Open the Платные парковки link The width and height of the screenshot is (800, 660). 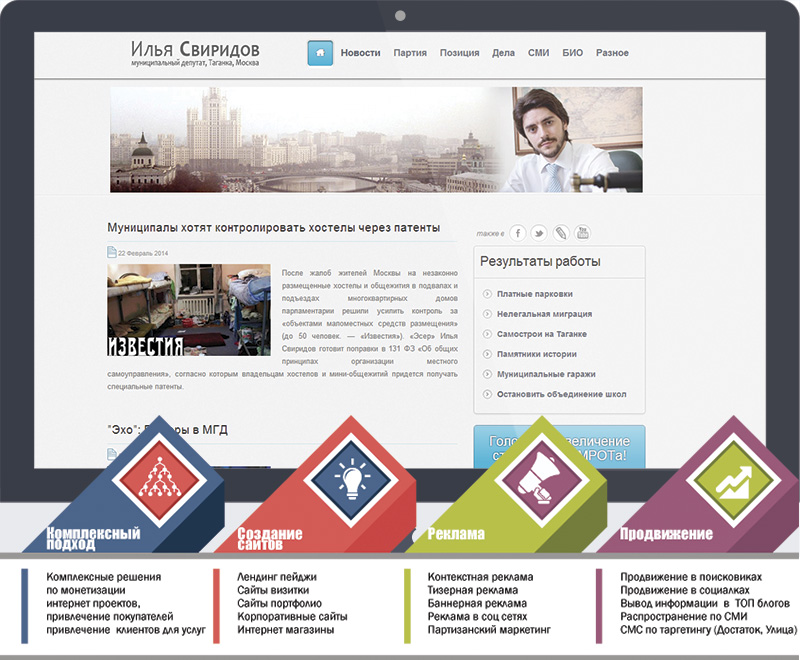pyautogui.click(x=535, y=294)
